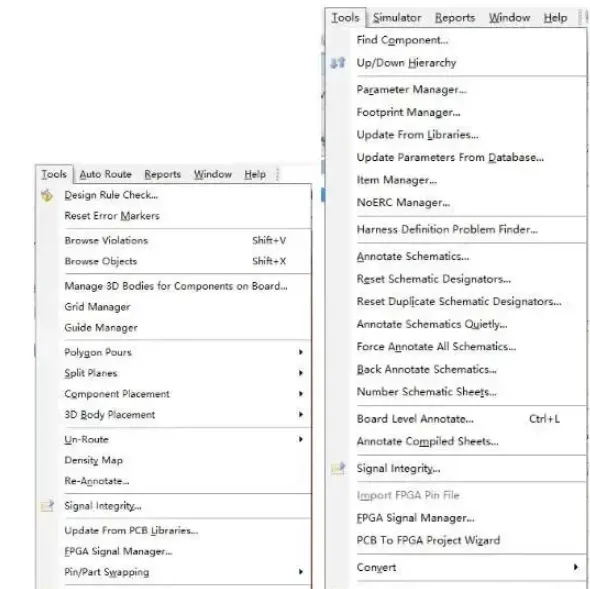The height and width of the screenshot is (589, 590).
Task: Open the Help menu in the PCB menu bar
Action: click(255, 174)
